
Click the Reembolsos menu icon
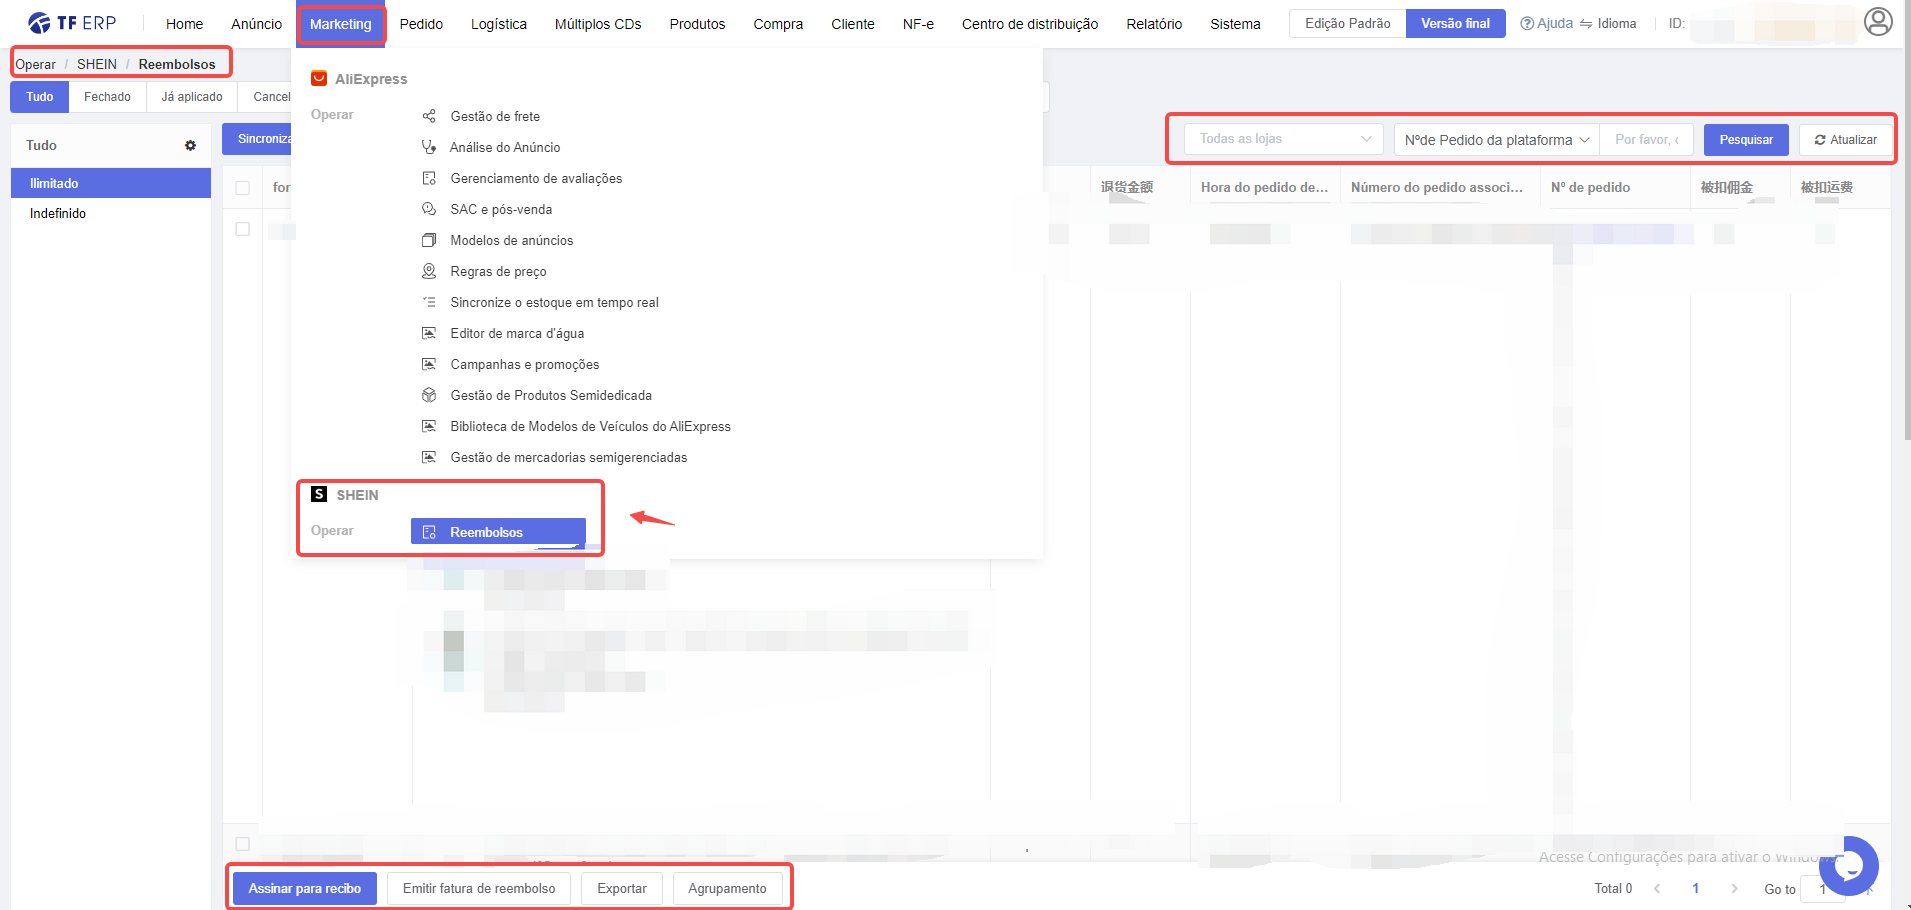[429, 532]
